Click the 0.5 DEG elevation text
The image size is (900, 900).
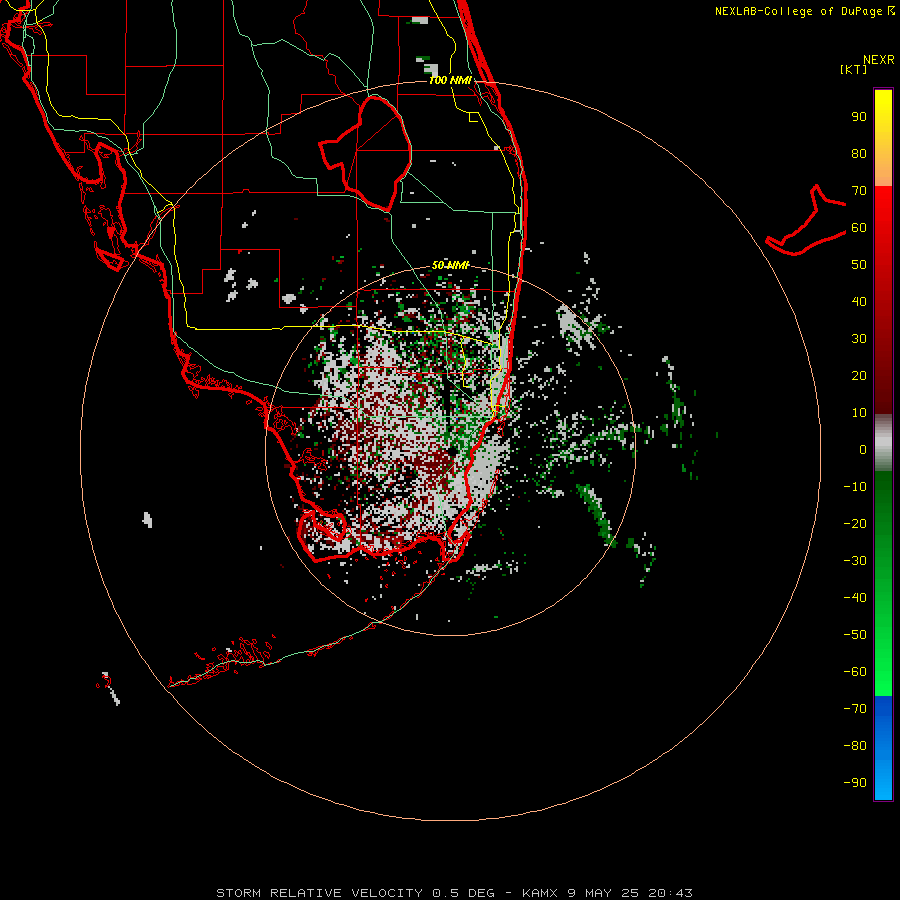pos(463,893)
